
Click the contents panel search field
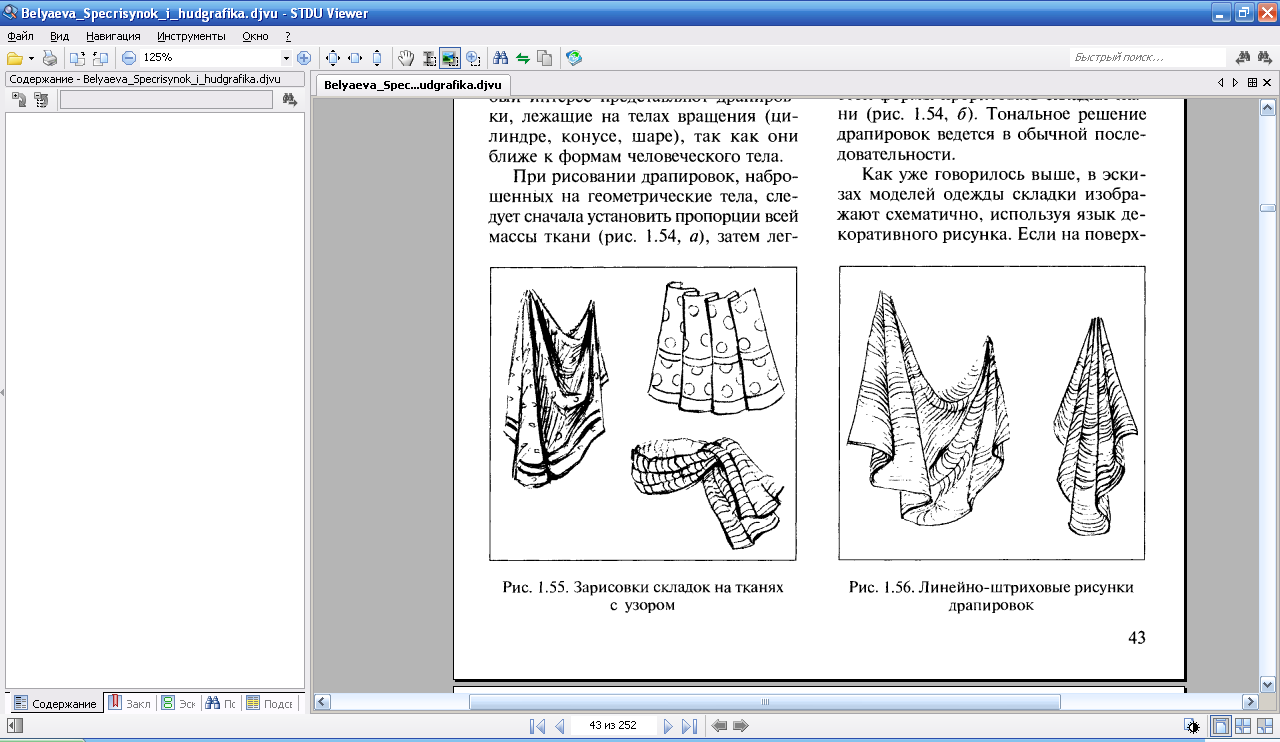(167, 99)
